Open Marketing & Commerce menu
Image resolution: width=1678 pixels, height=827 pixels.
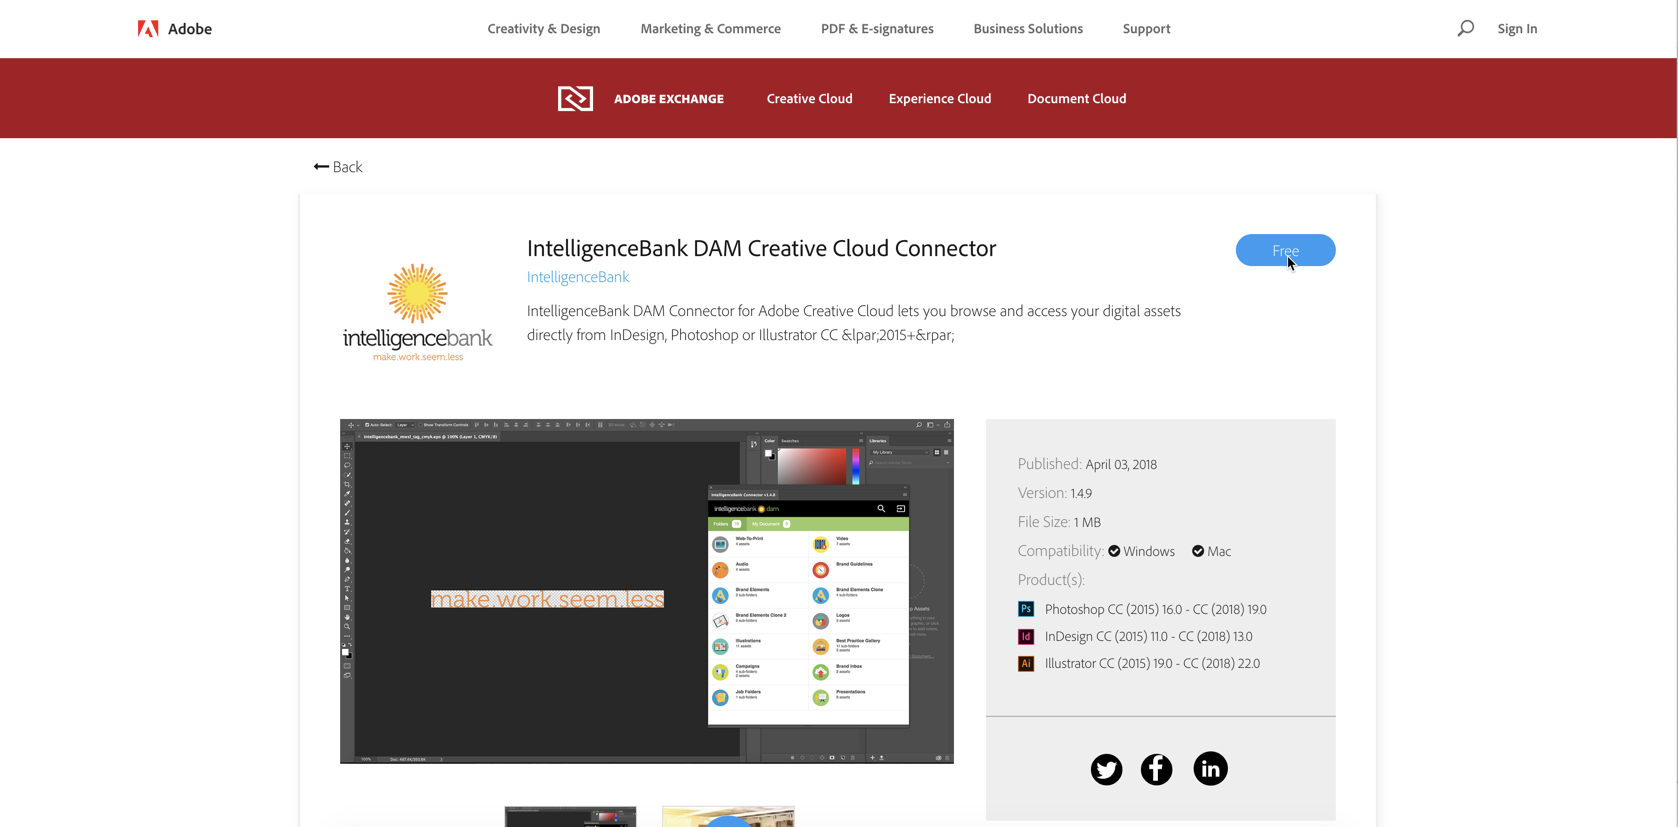tap(711, 29)
